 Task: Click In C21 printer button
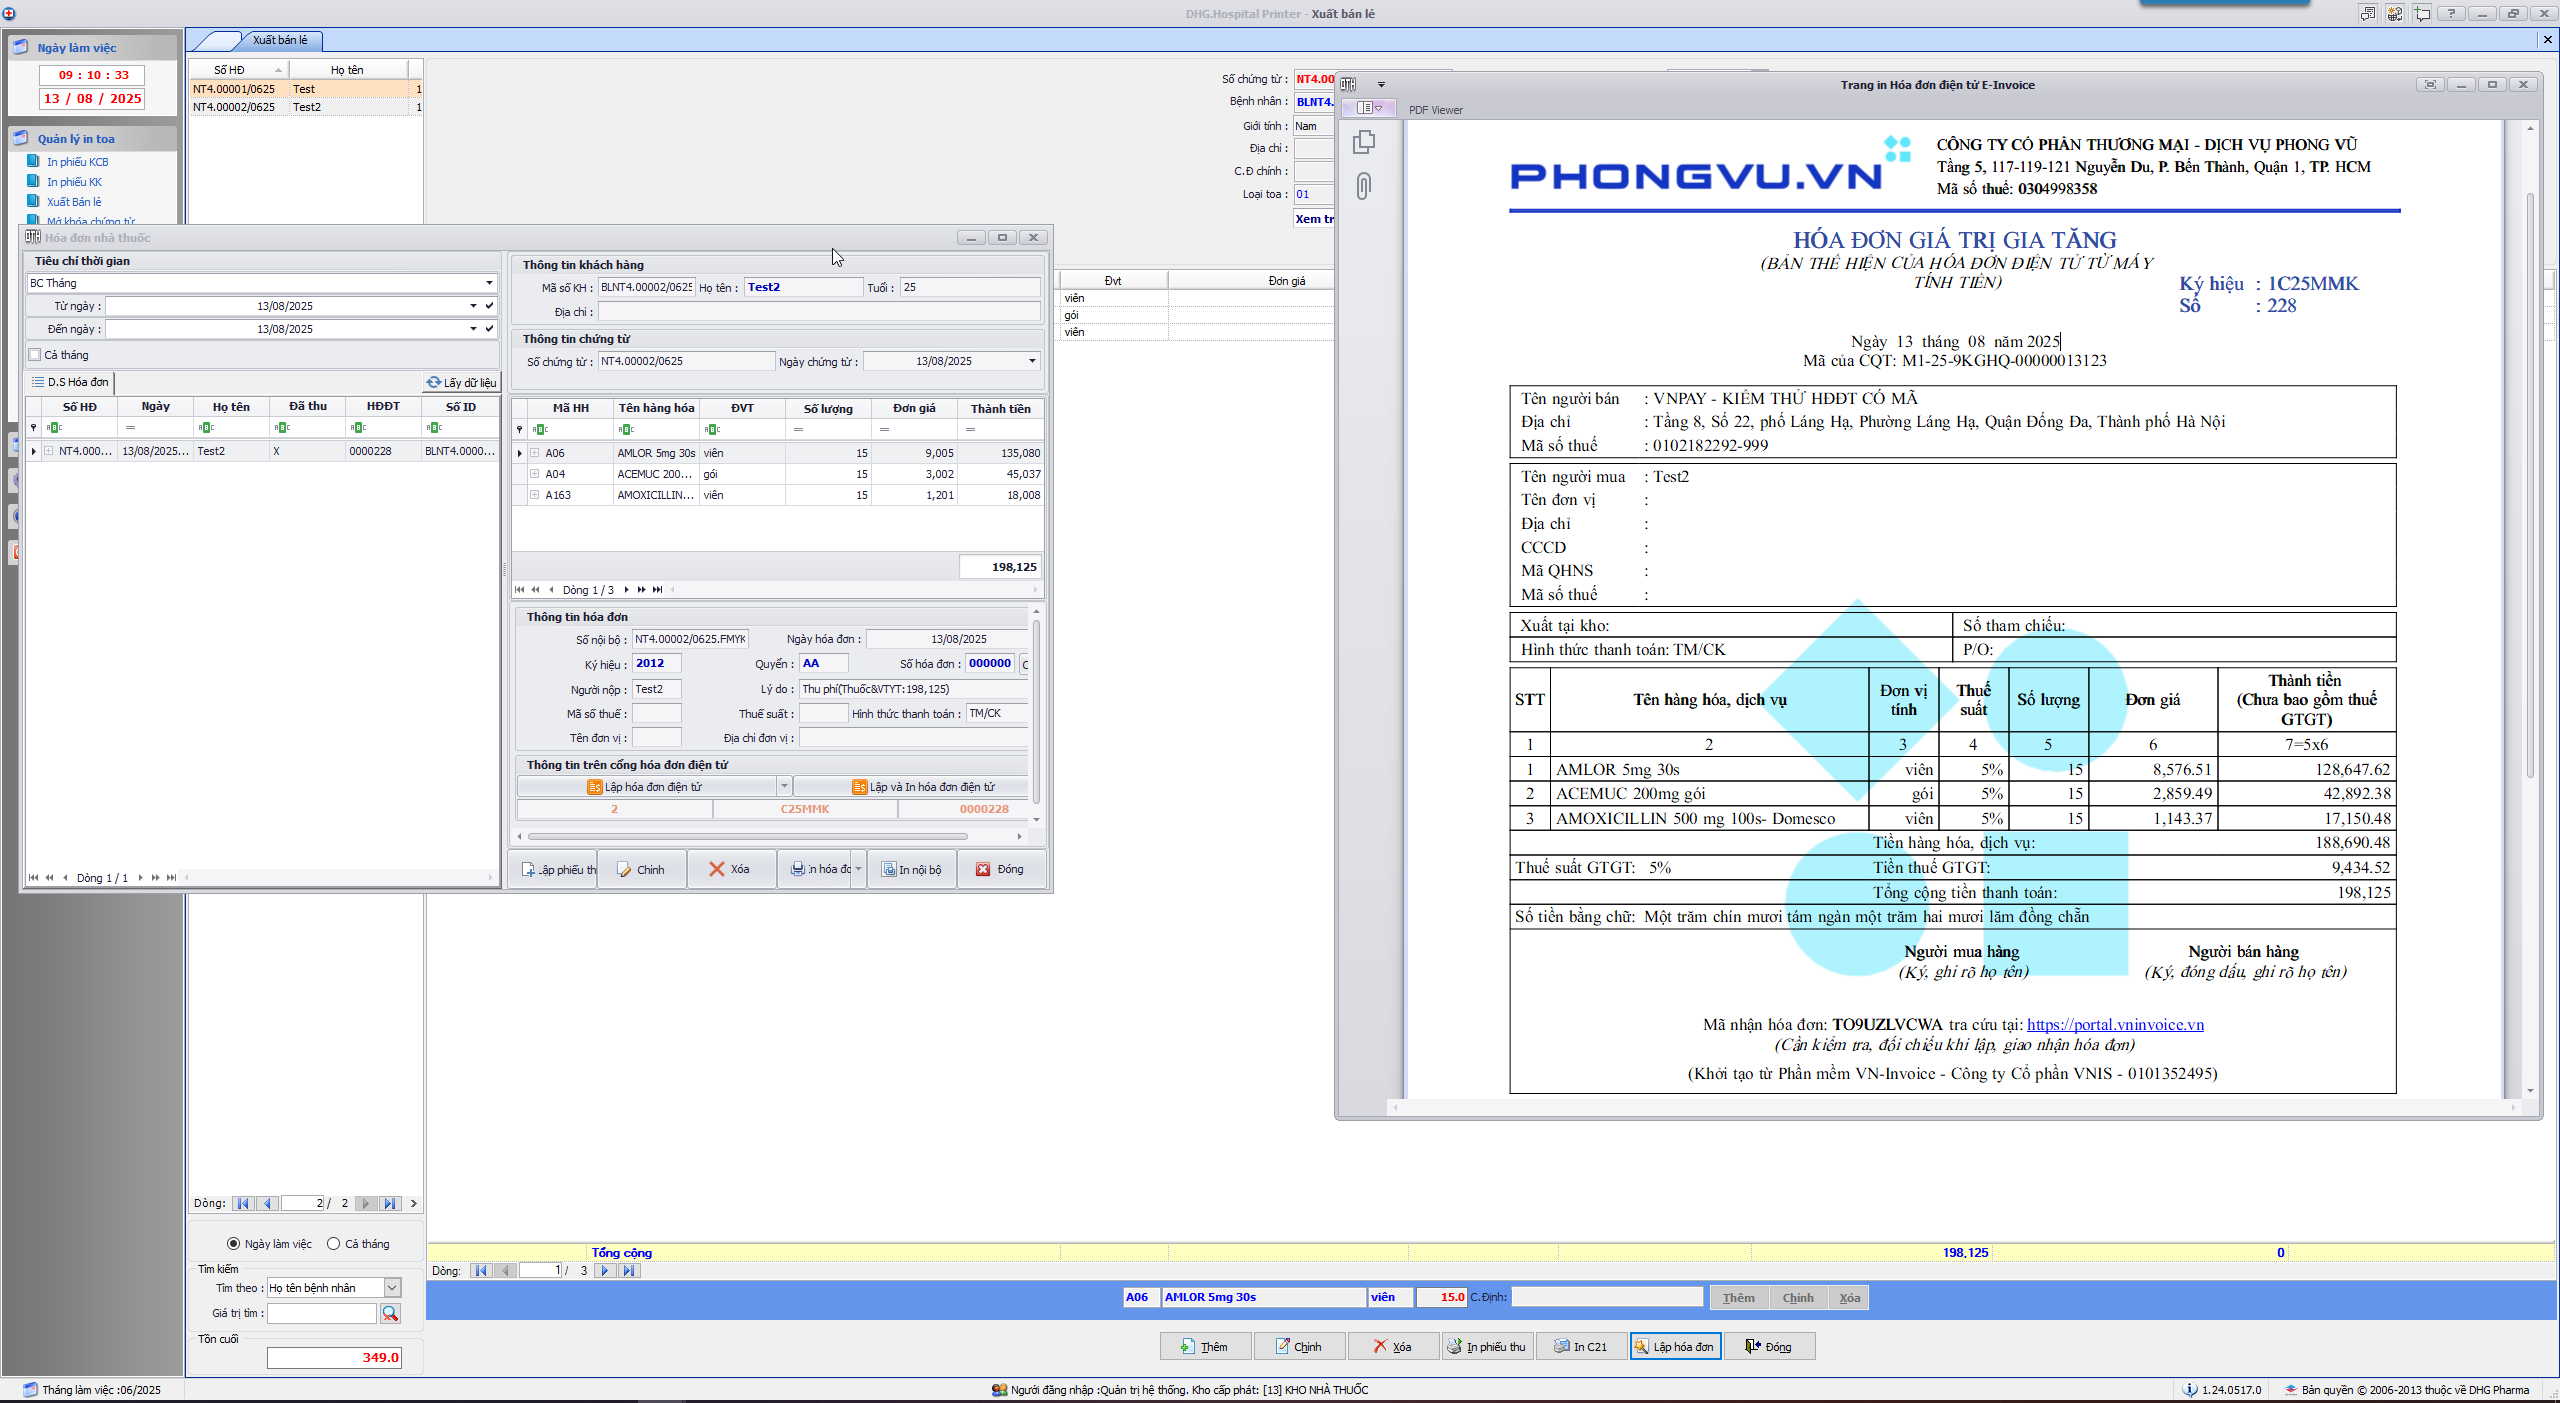tap(1581, 1346)
